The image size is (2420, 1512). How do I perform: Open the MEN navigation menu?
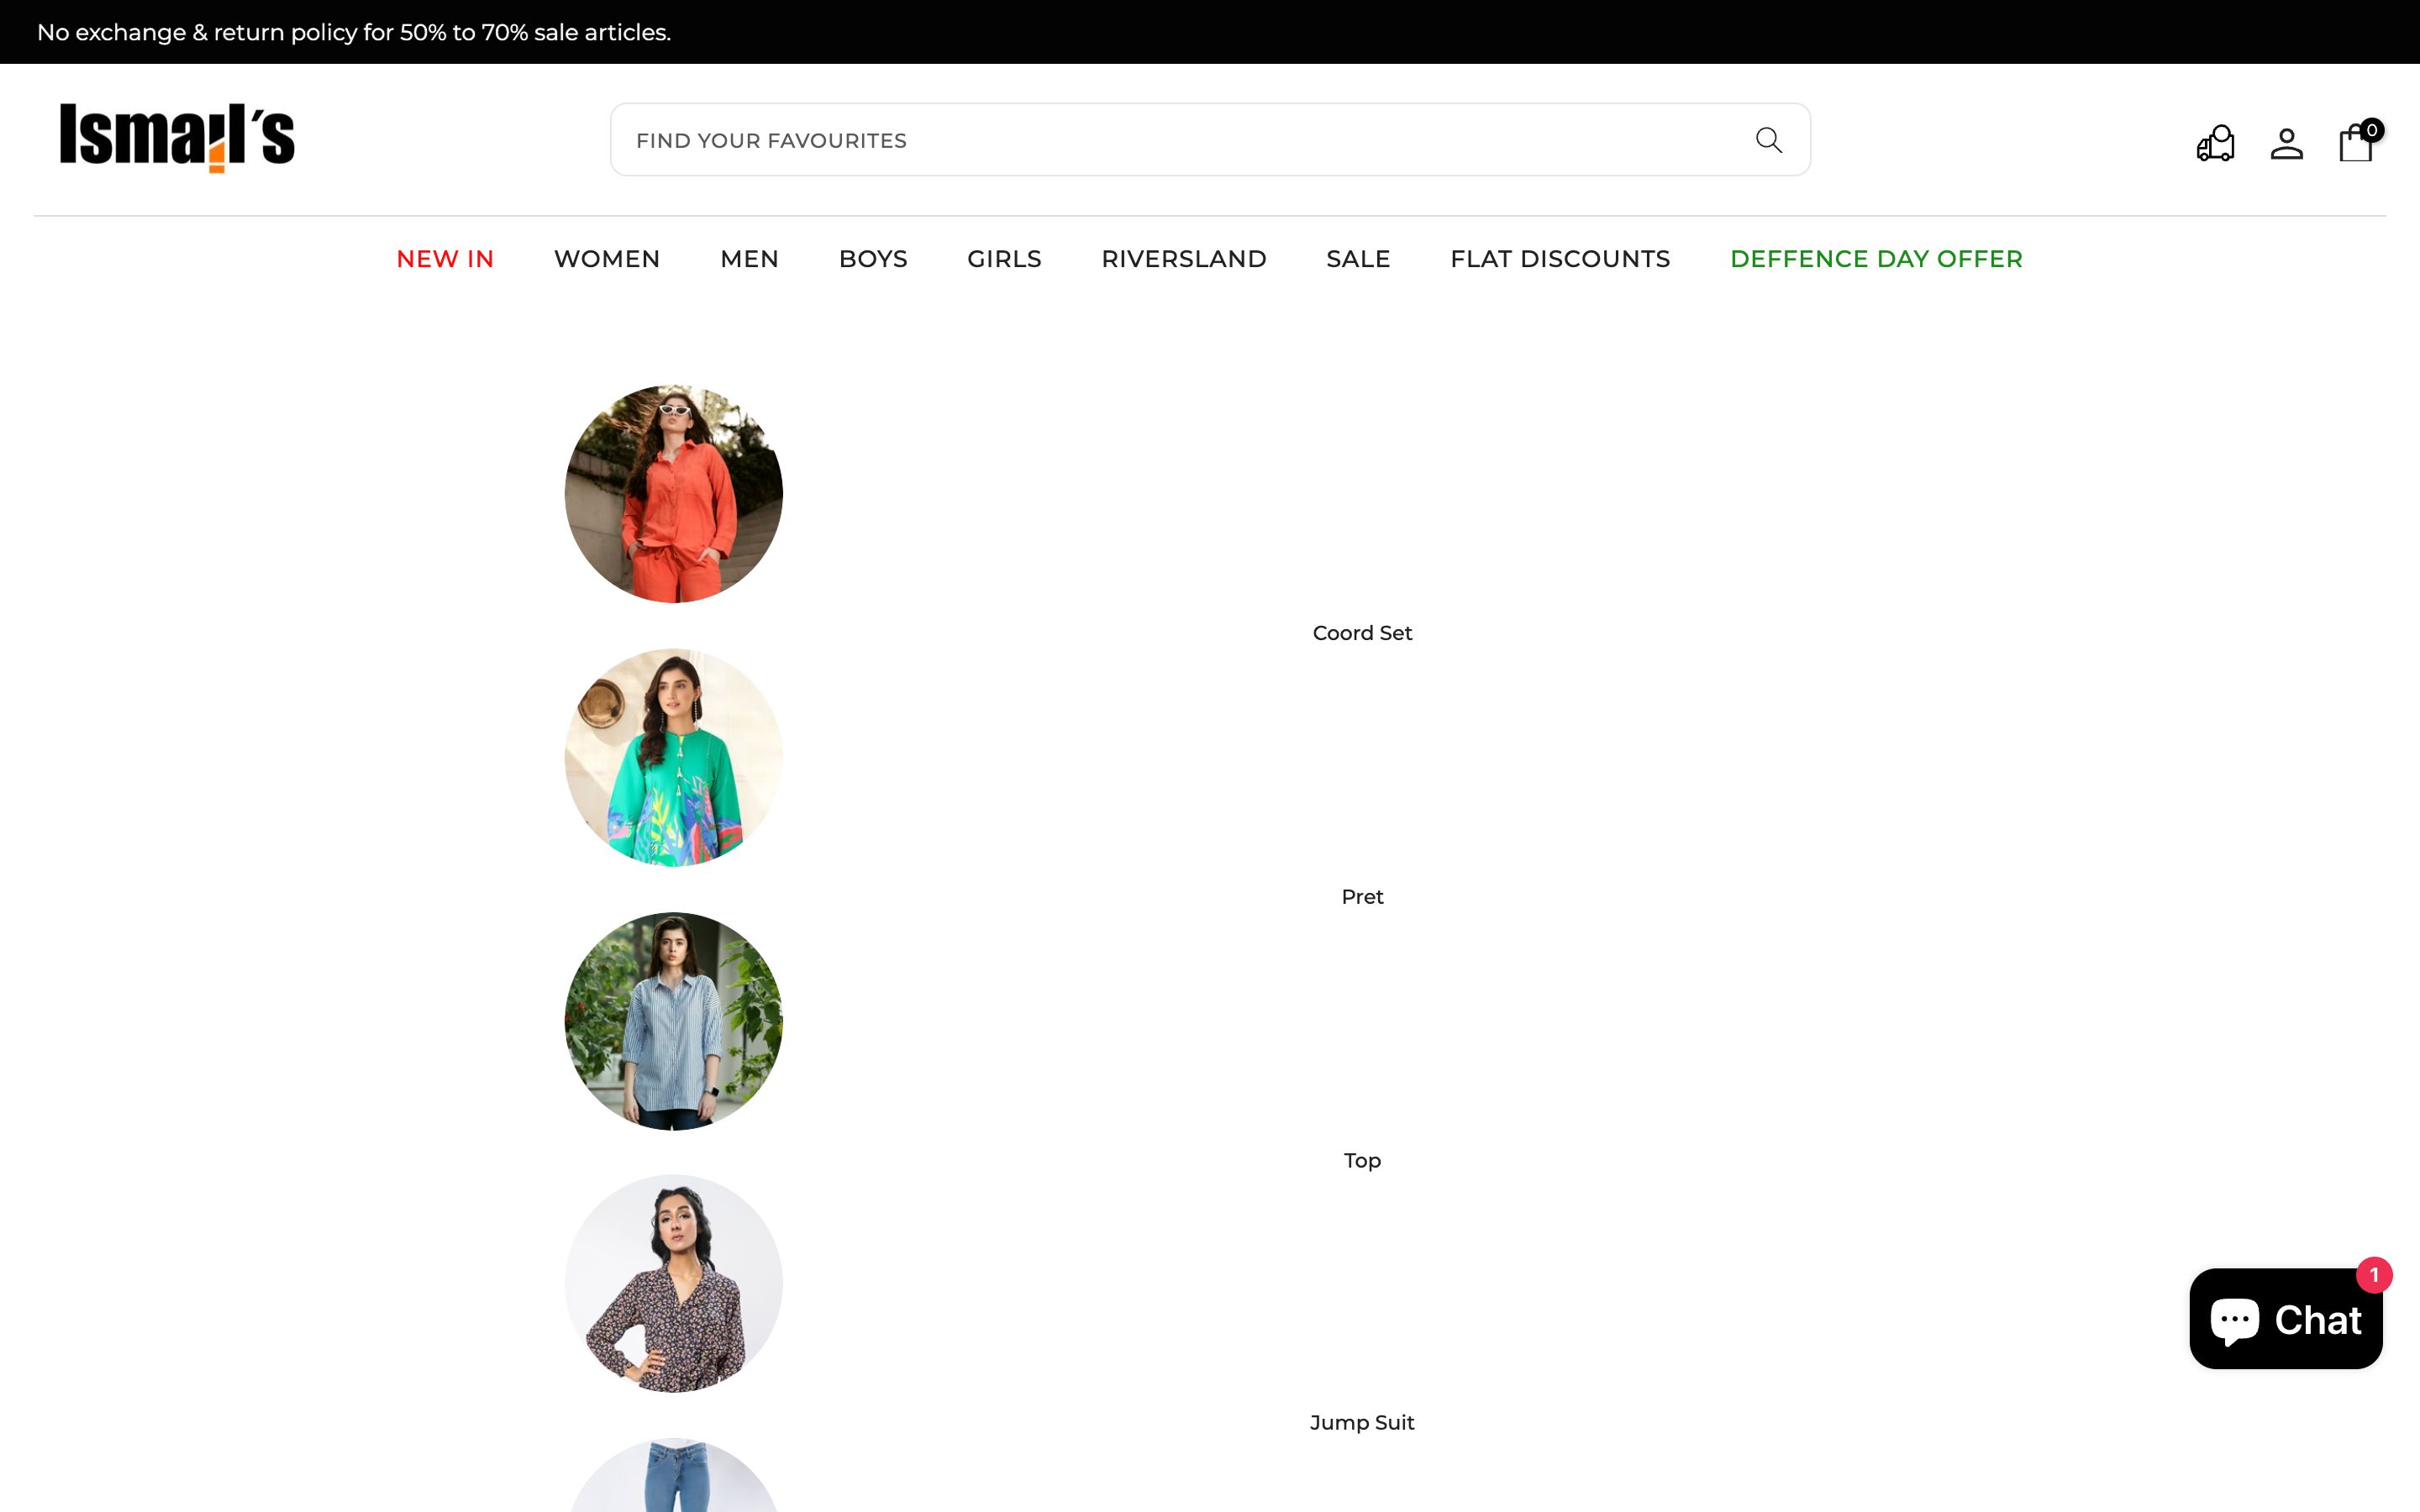(x=749, y=259)
